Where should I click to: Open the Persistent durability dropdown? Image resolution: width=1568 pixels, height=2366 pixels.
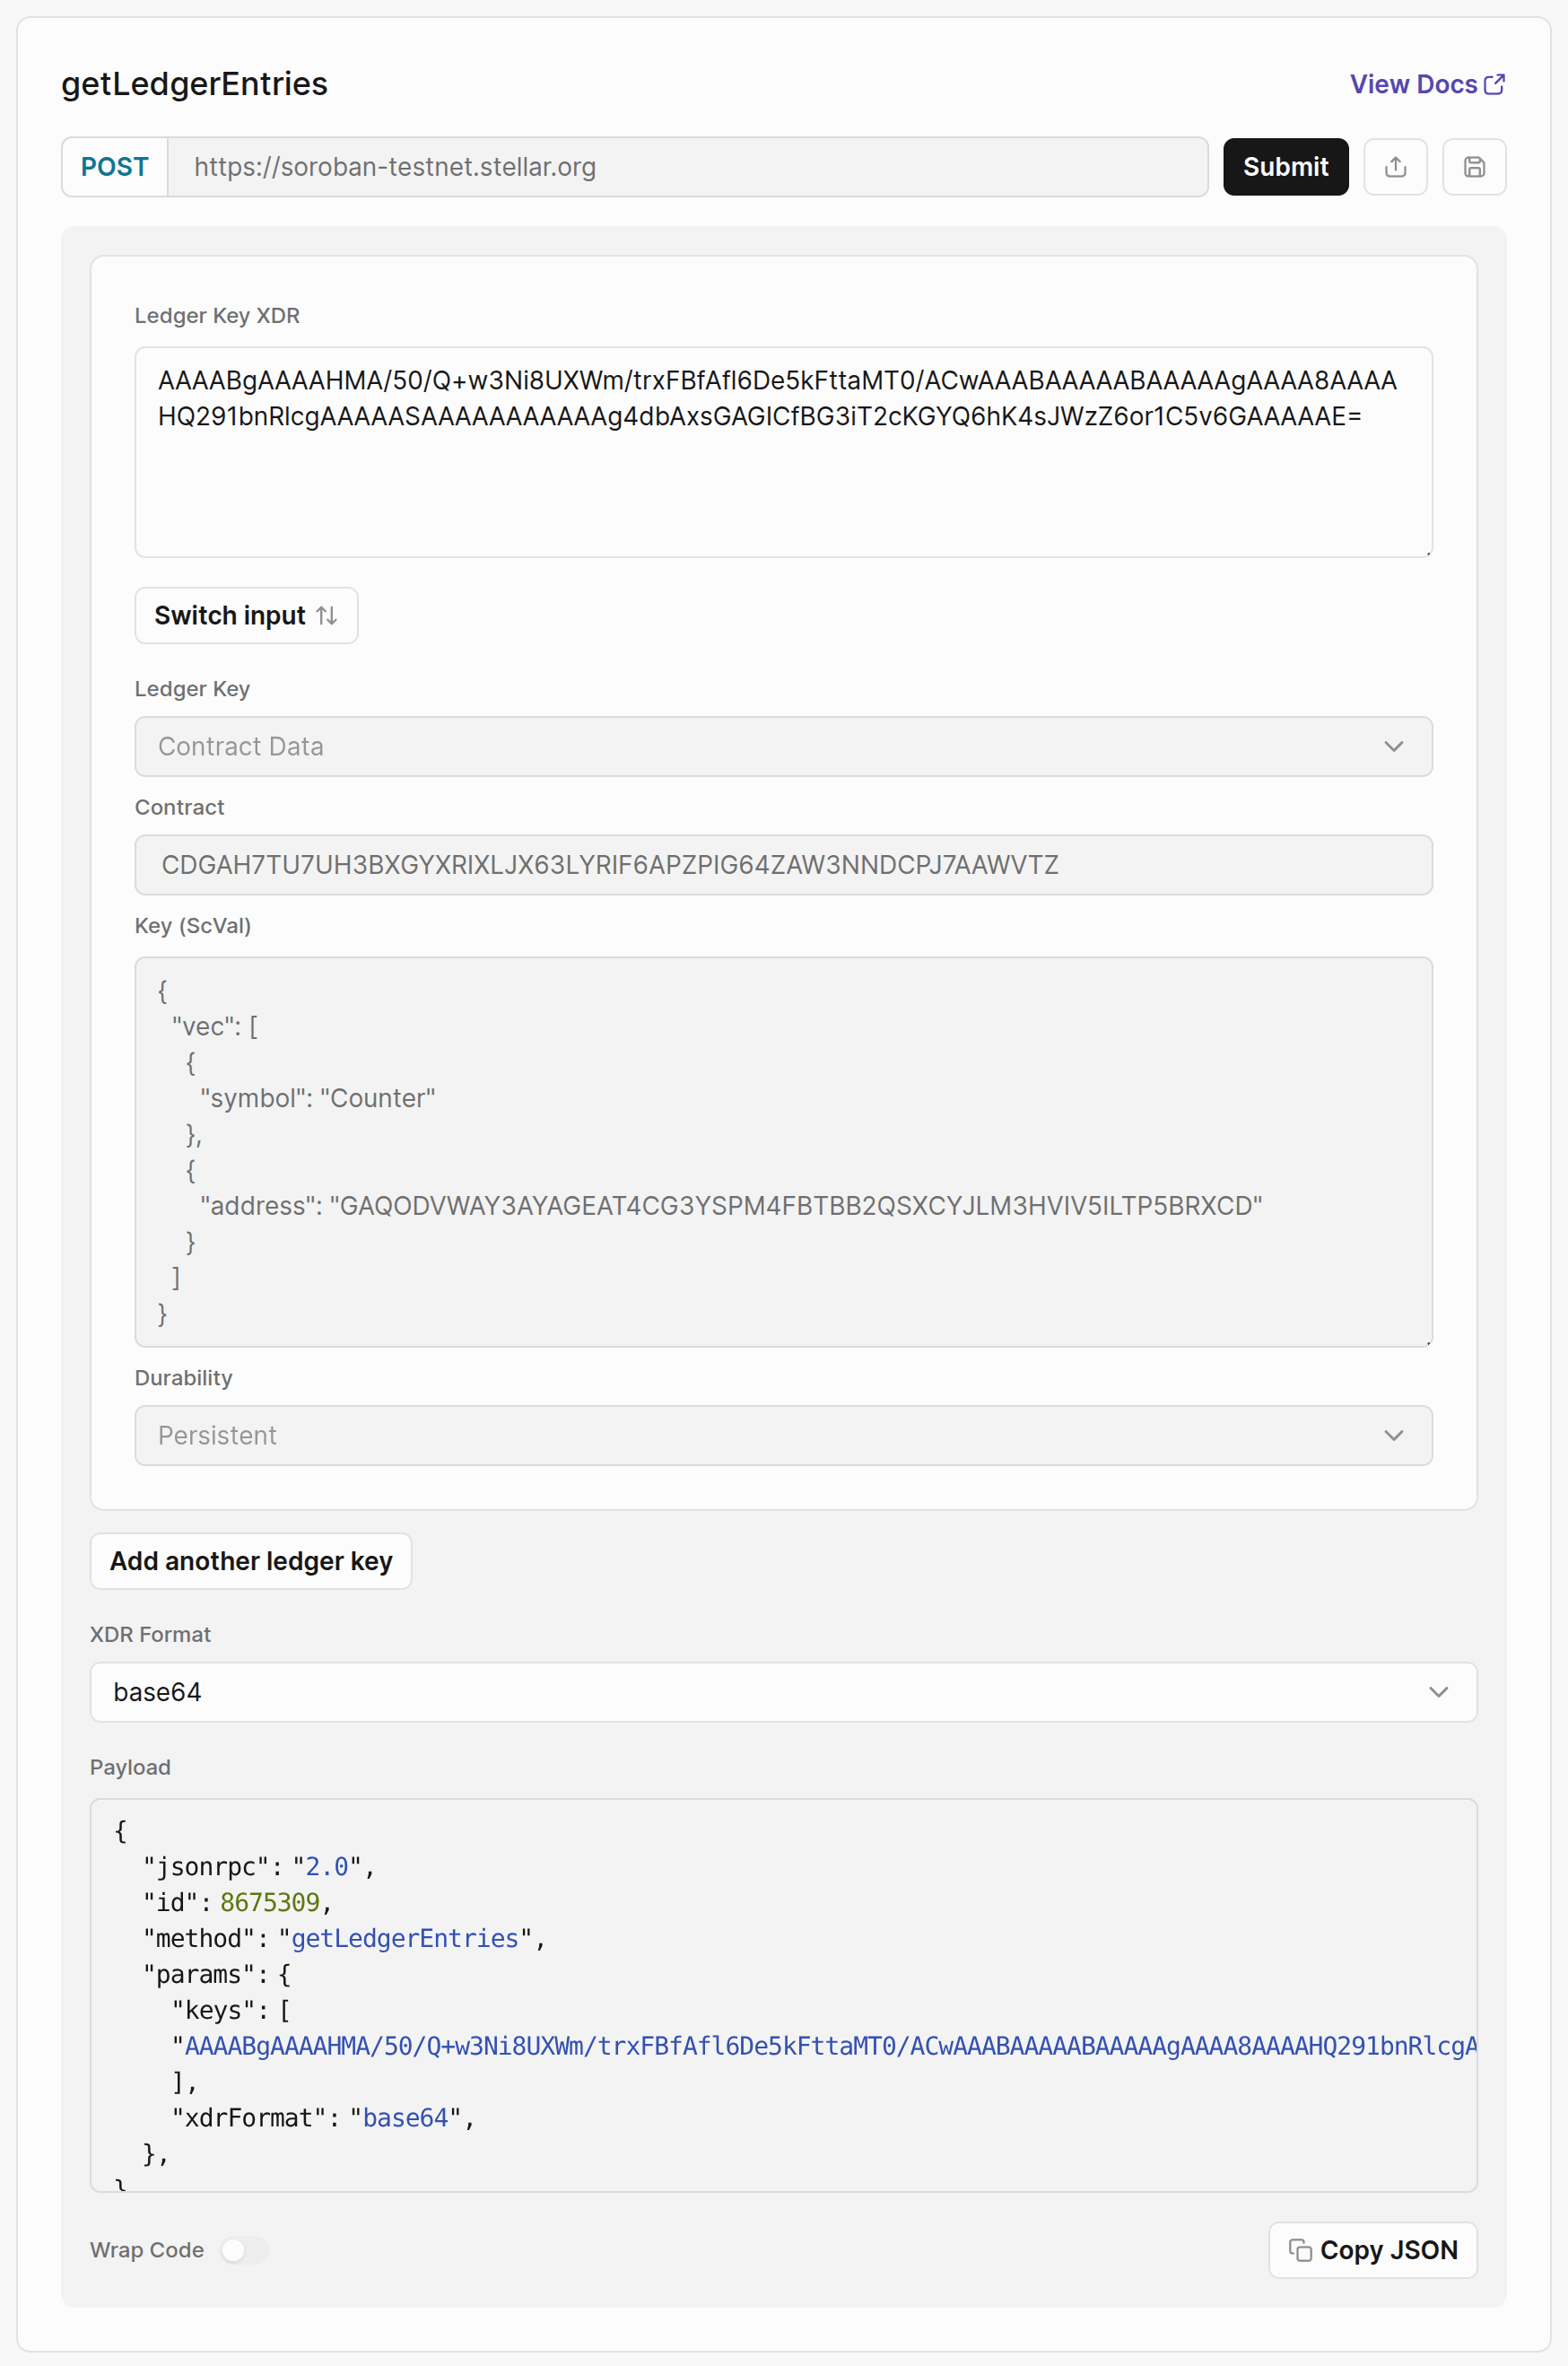point(784,1435)
